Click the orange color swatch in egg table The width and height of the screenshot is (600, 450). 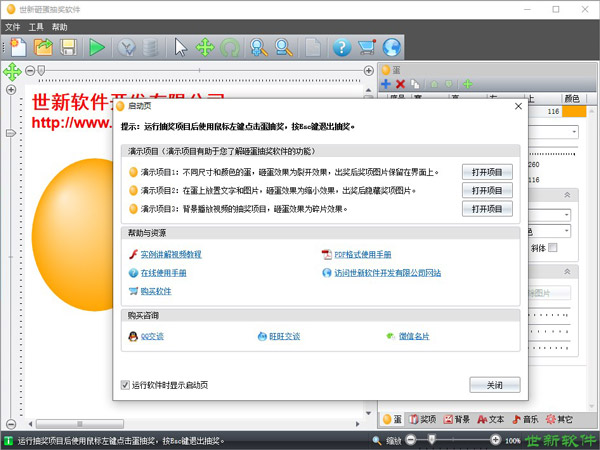574,111
